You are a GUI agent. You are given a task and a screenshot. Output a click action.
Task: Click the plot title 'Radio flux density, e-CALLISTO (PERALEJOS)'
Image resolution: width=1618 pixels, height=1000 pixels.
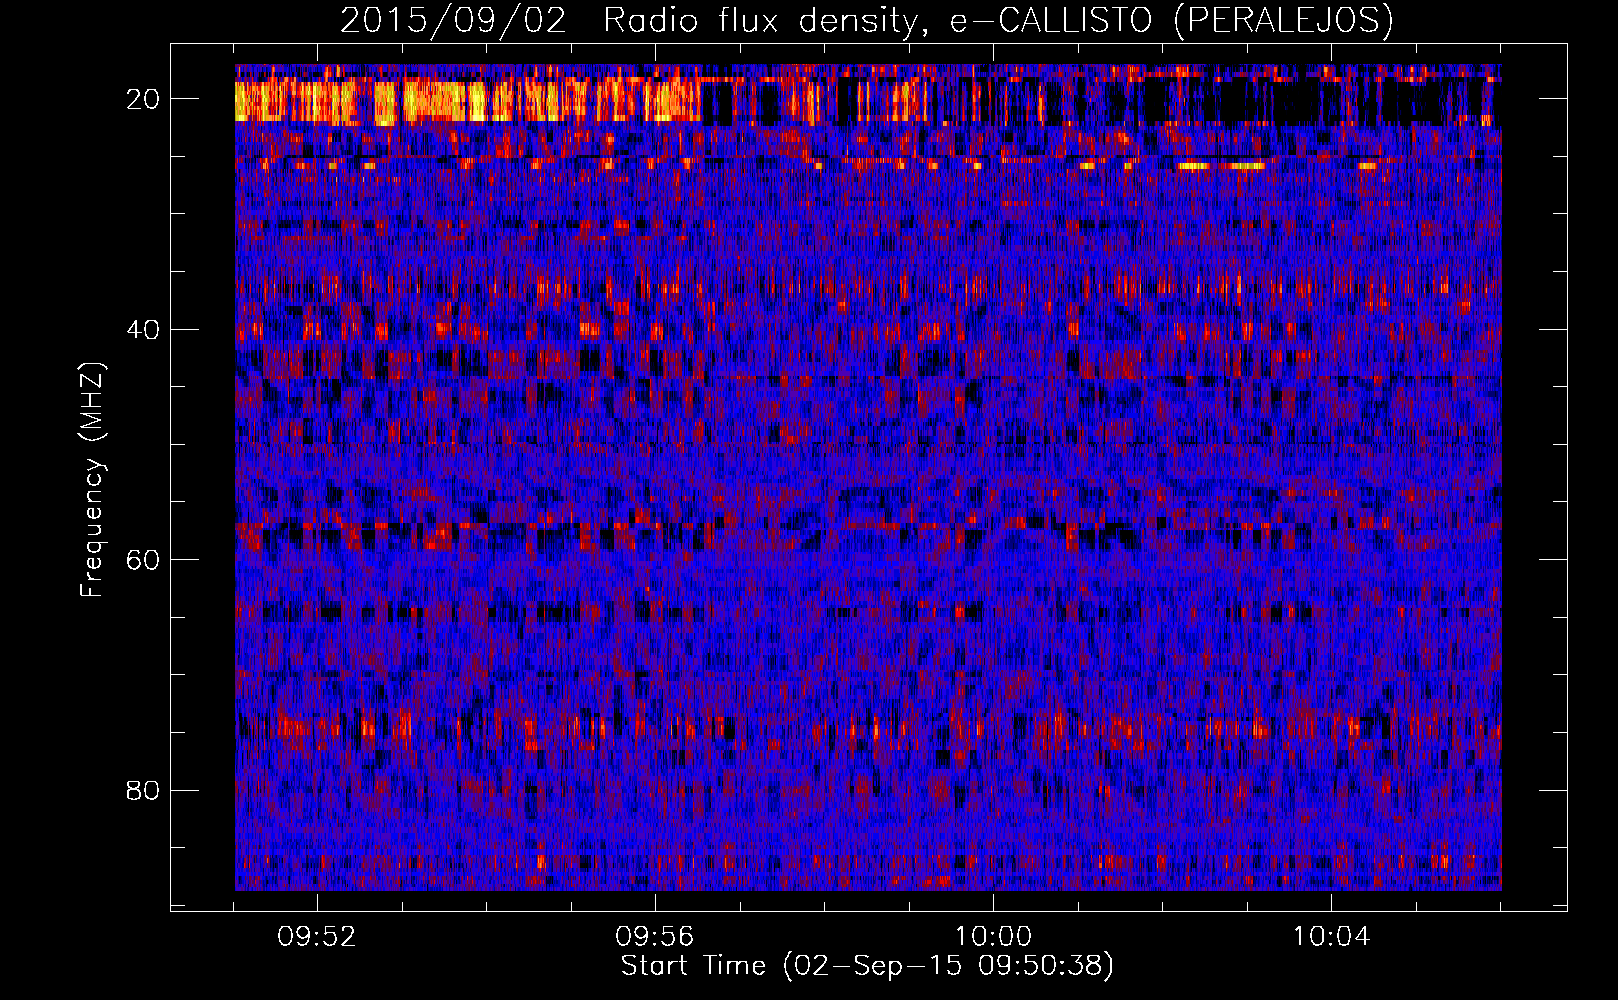[x=998, y=21]
